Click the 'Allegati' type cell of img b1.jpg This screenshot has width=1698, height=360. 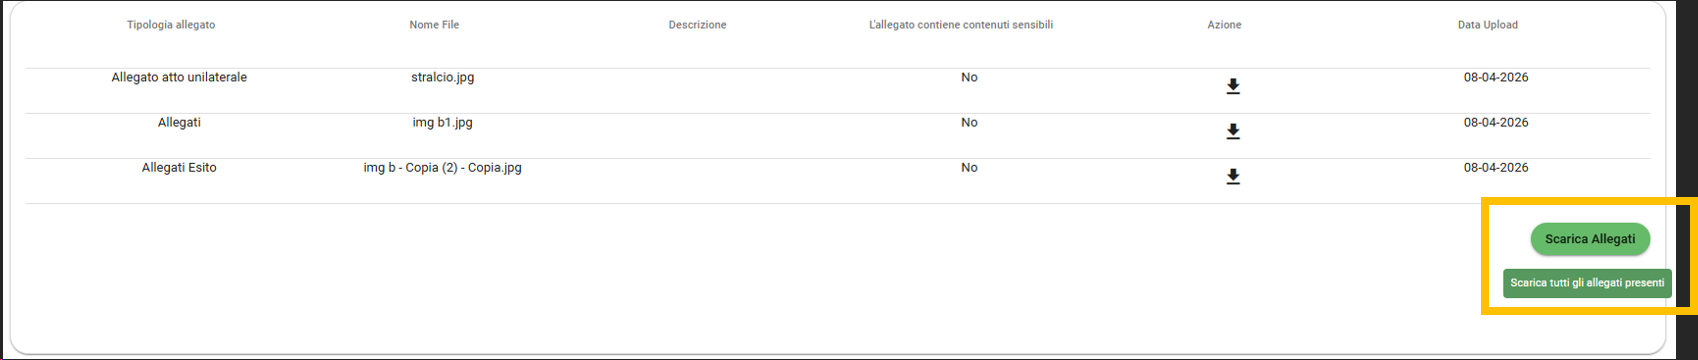[x=179, y=122]
